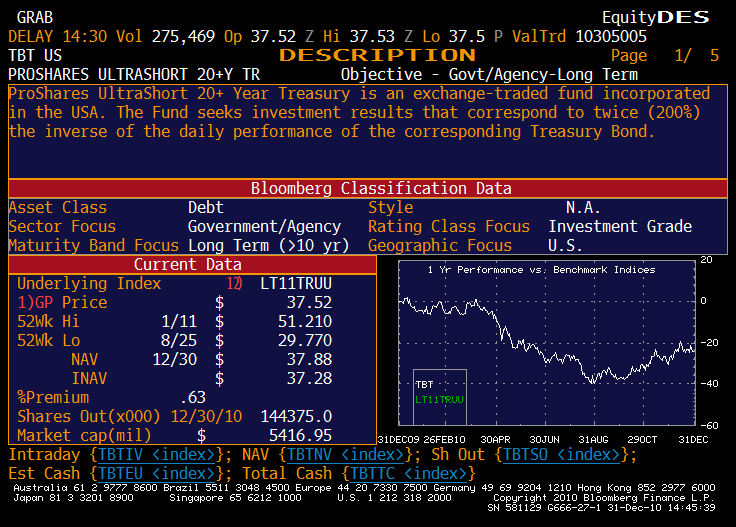Click the PROSHARES ULTRASHORT 20+Y TR name
The height and width of the screenshot is (527, 736).
coord(134,74)
